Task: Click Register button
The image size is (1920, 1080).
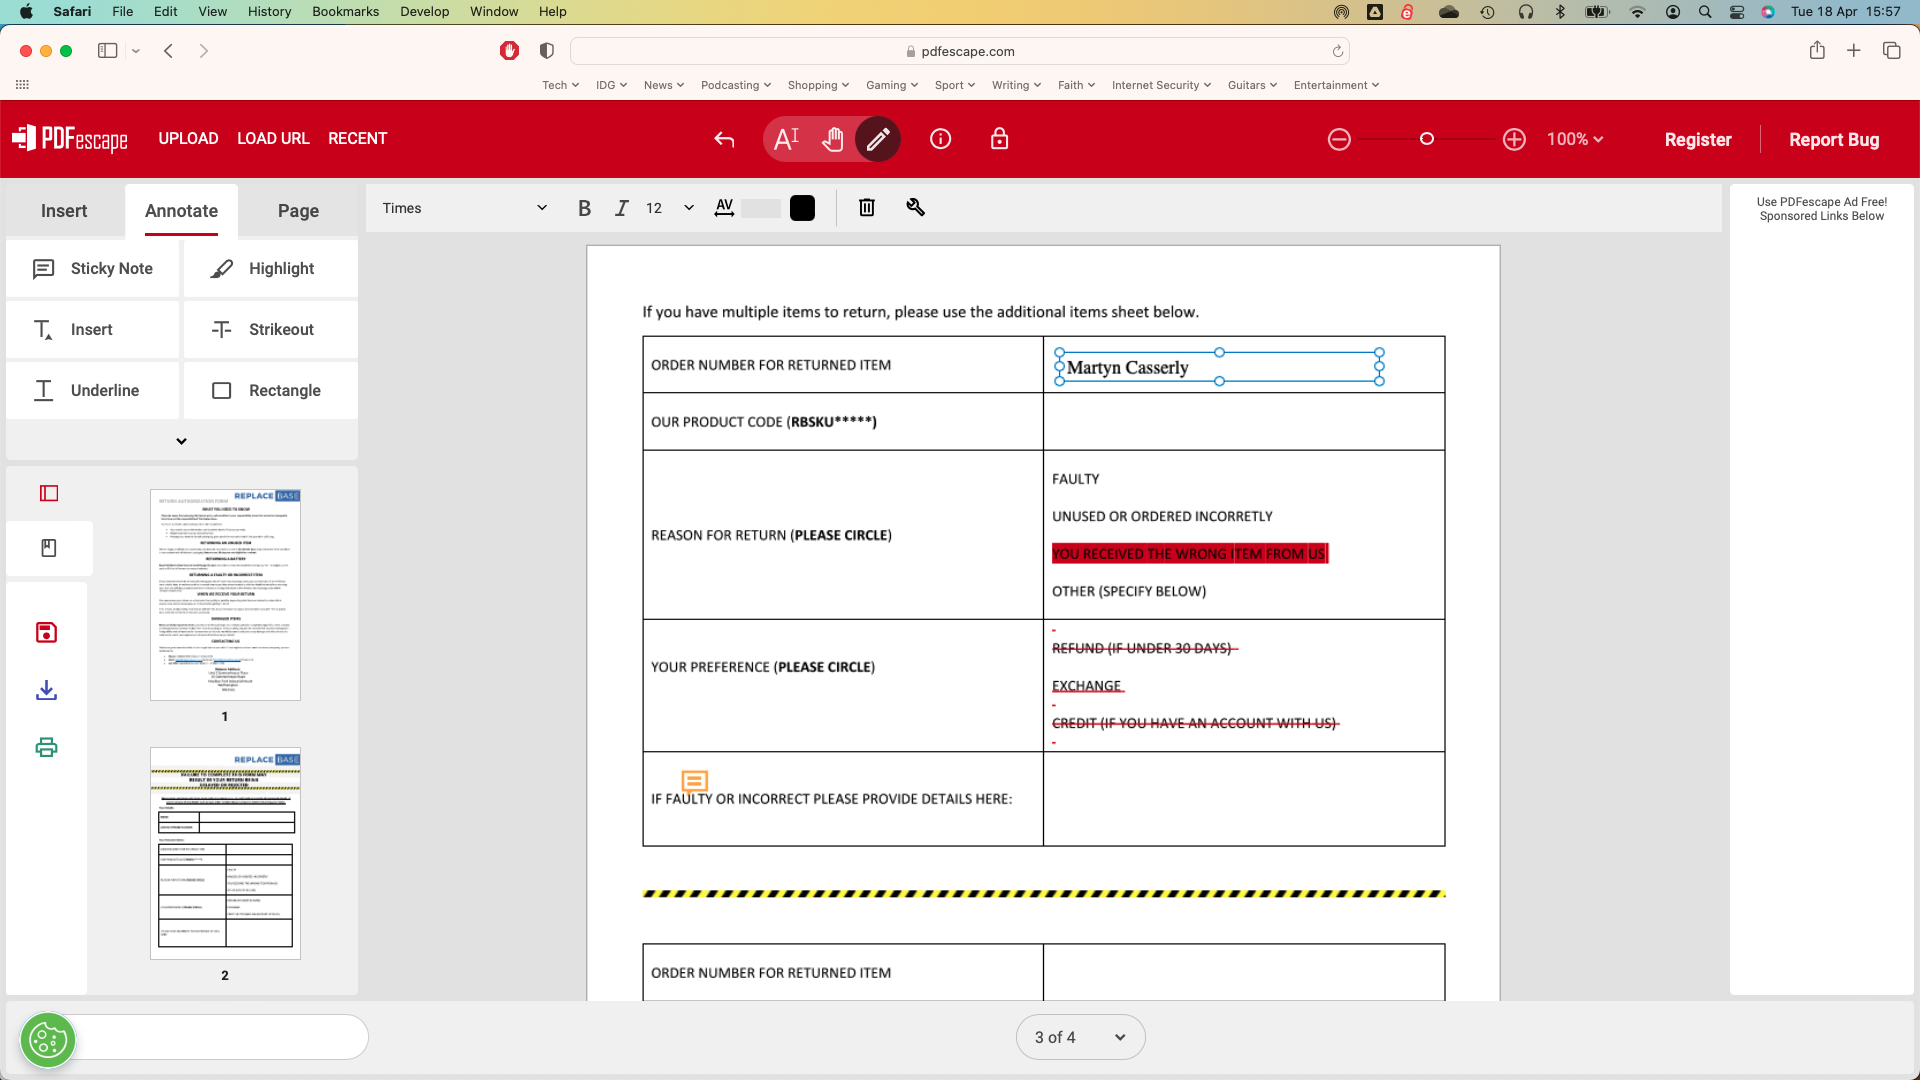Action: coord(1697,140)
